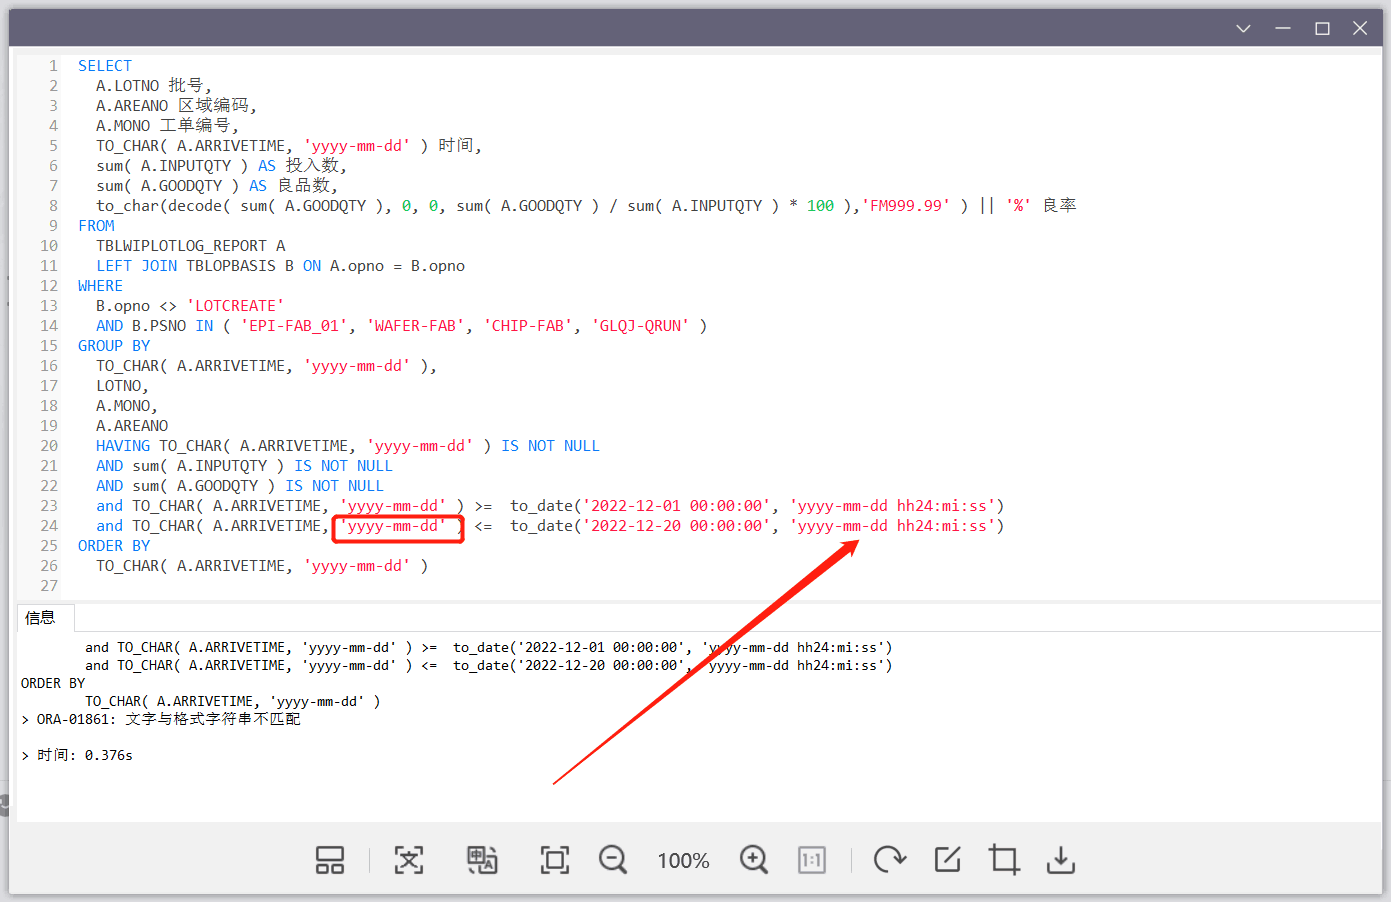Click GROUP BY on line 15

click(114, 346)
